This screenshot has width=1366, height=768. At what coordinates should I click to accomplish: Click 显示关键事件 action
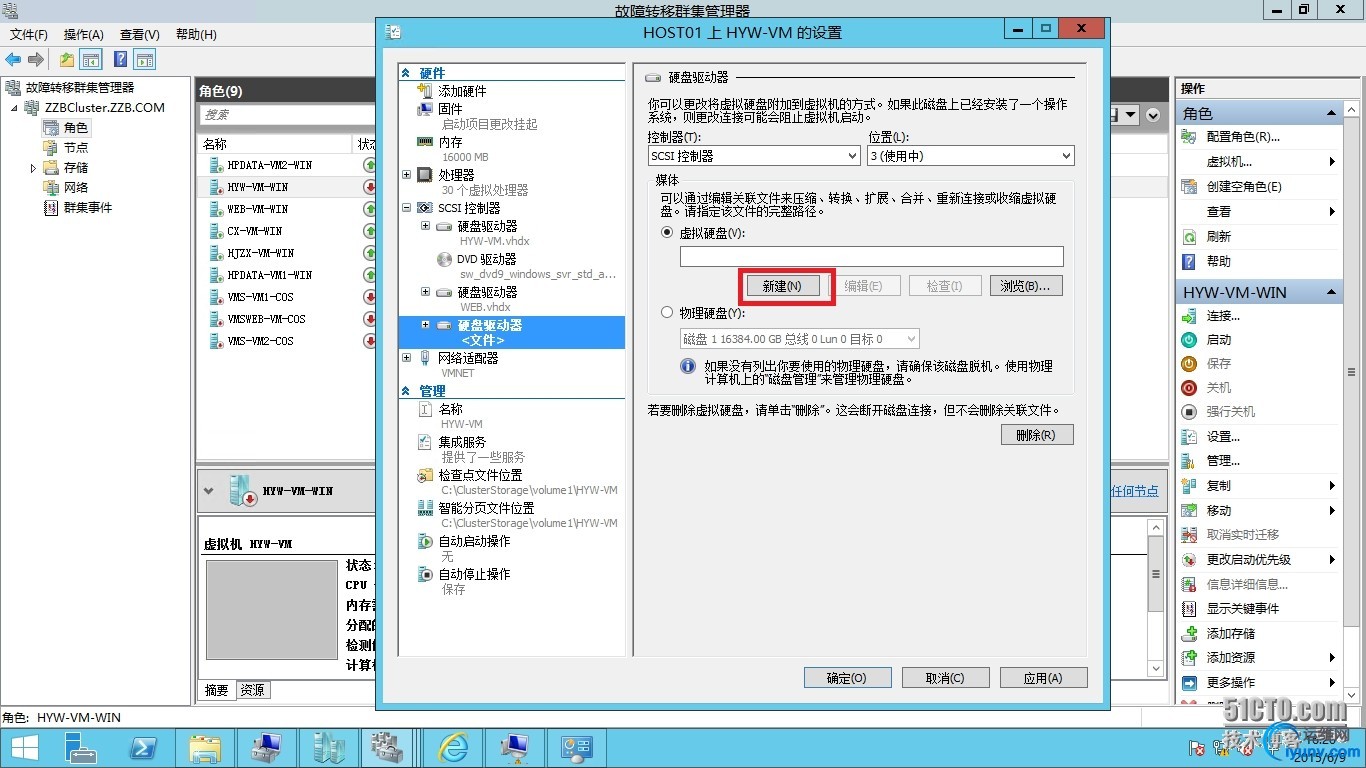(1243, 609)
